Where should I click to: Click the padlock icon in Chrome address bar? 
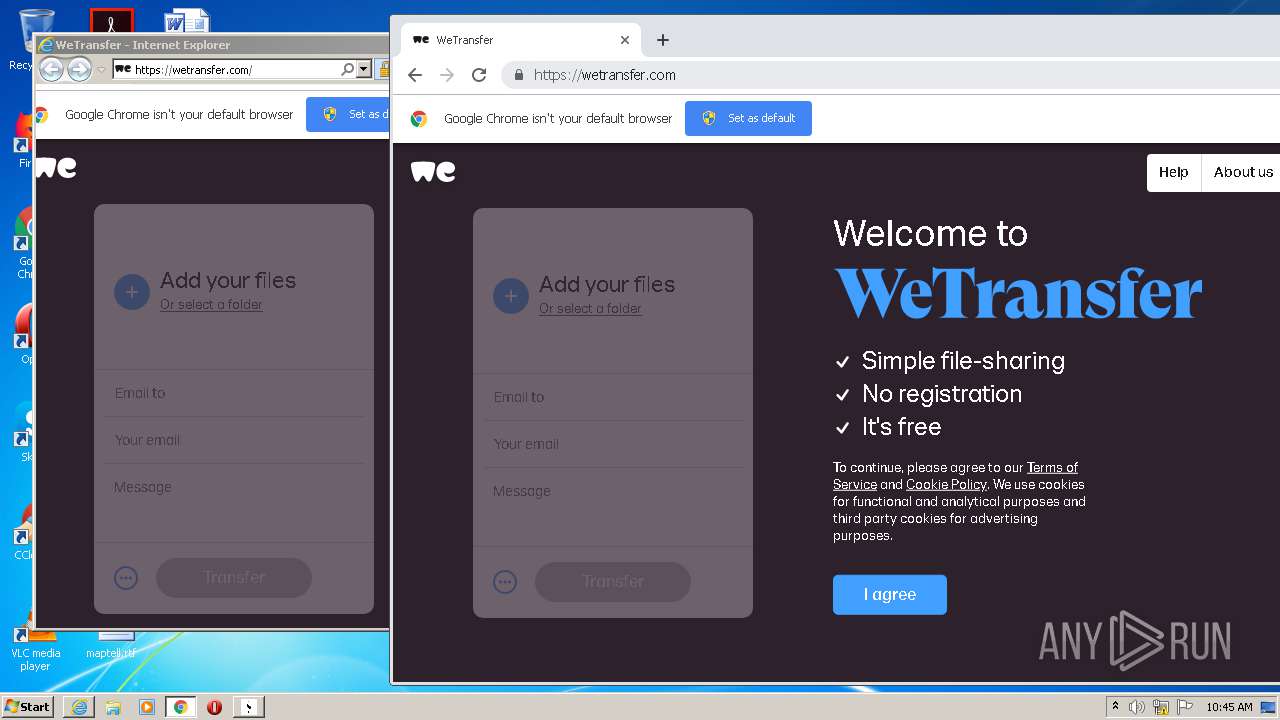click(x=518, y=75)
